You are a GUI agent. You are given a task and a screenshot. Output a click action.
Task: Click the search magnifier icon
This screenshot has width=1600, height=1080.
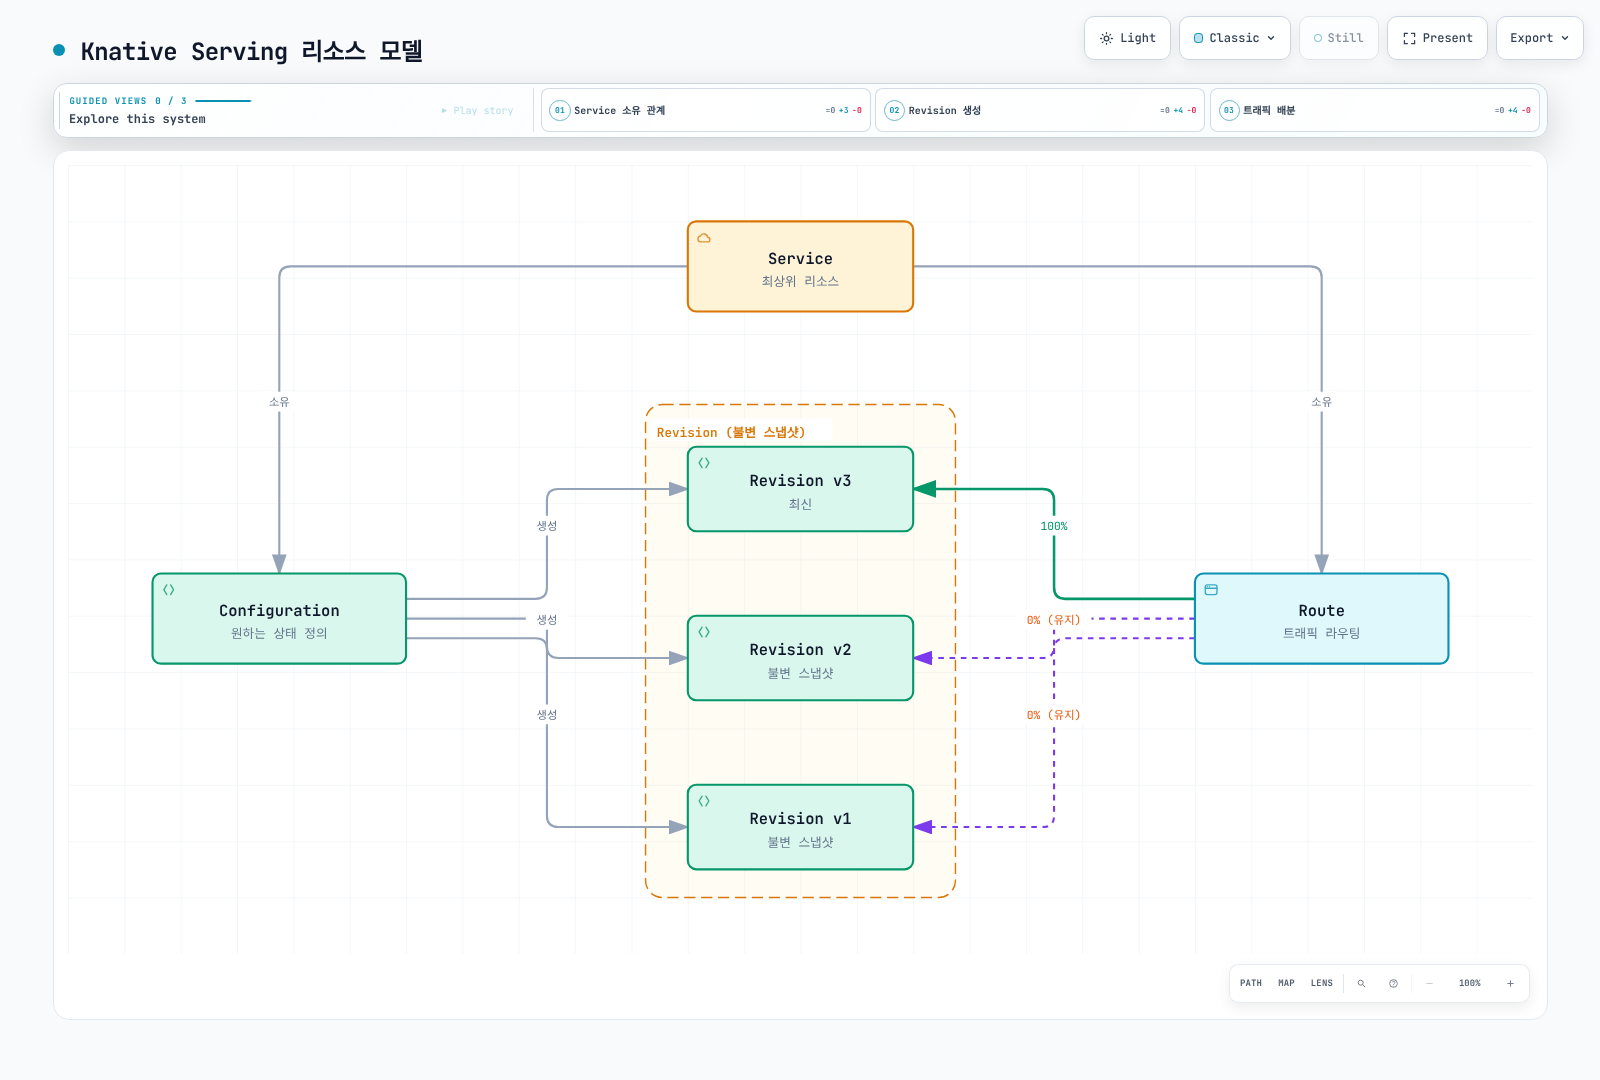pyautogui.click(x=1361, y=983)
